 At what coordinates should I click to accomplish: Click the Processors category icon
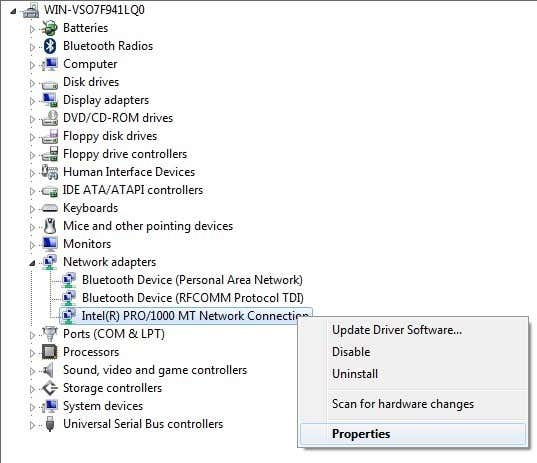[x=50, y=352]
